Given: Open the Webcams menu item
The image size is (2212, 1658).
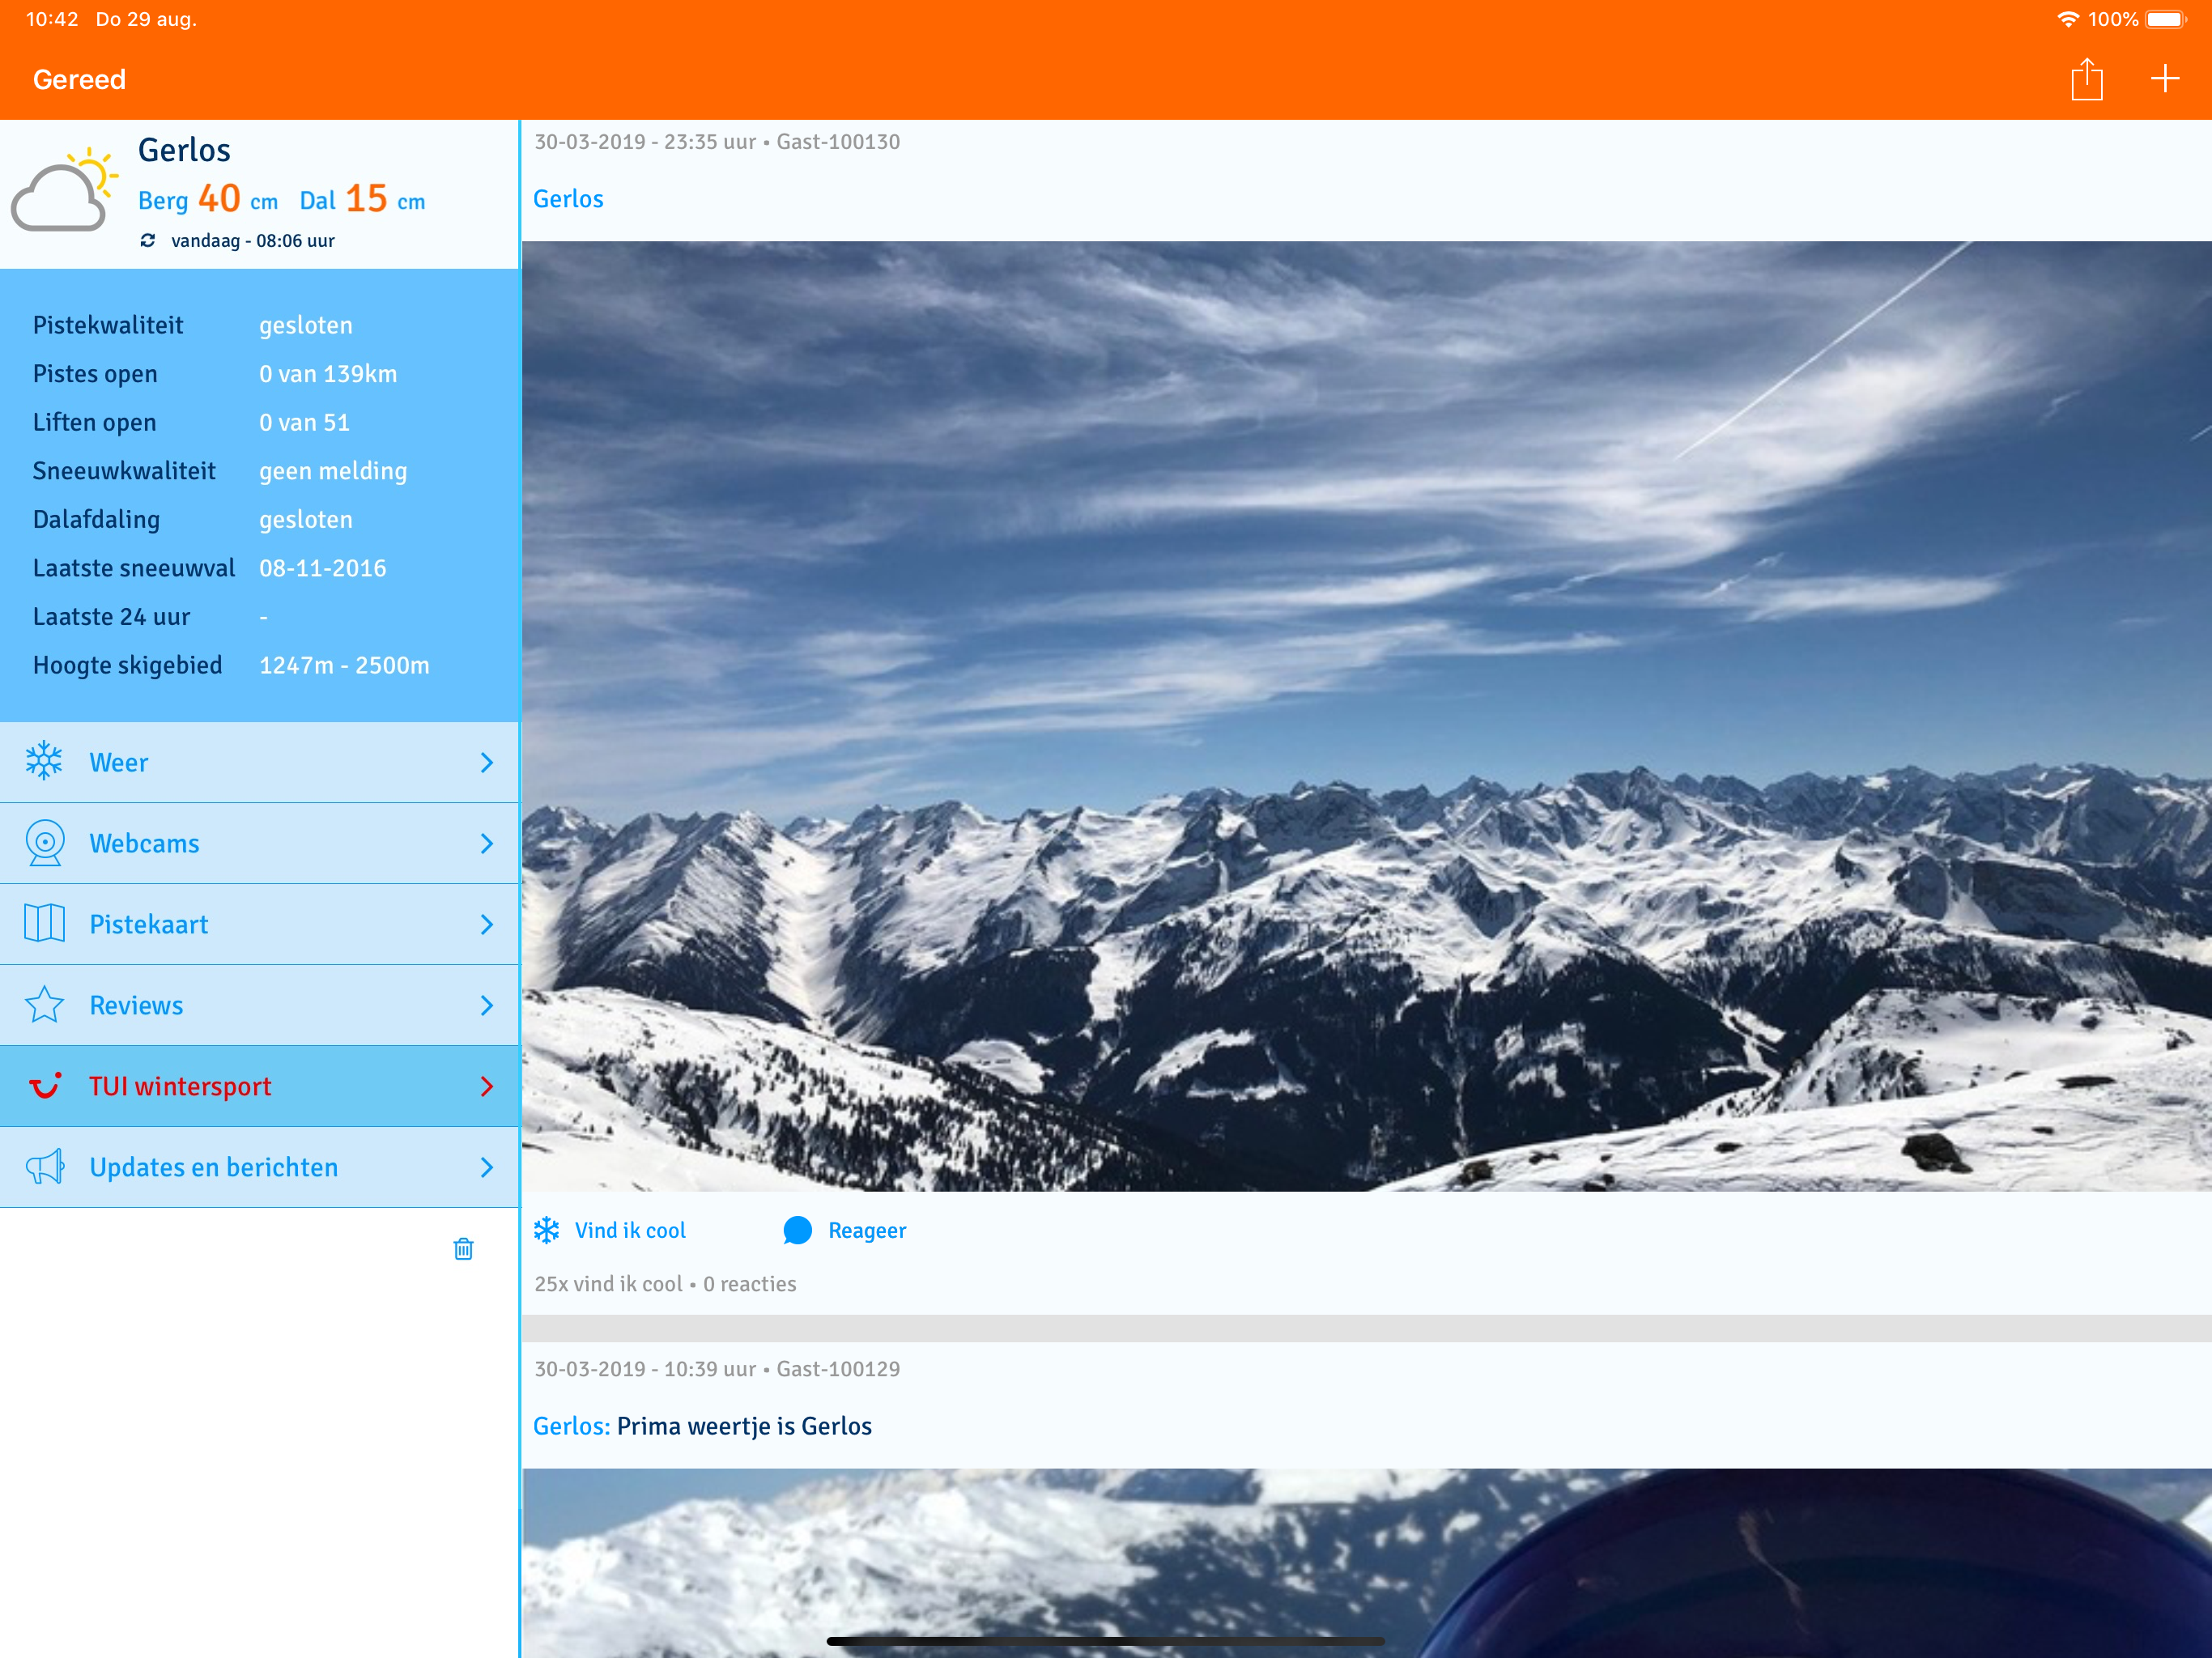Looking at the screenshot, I should [145, 843].
